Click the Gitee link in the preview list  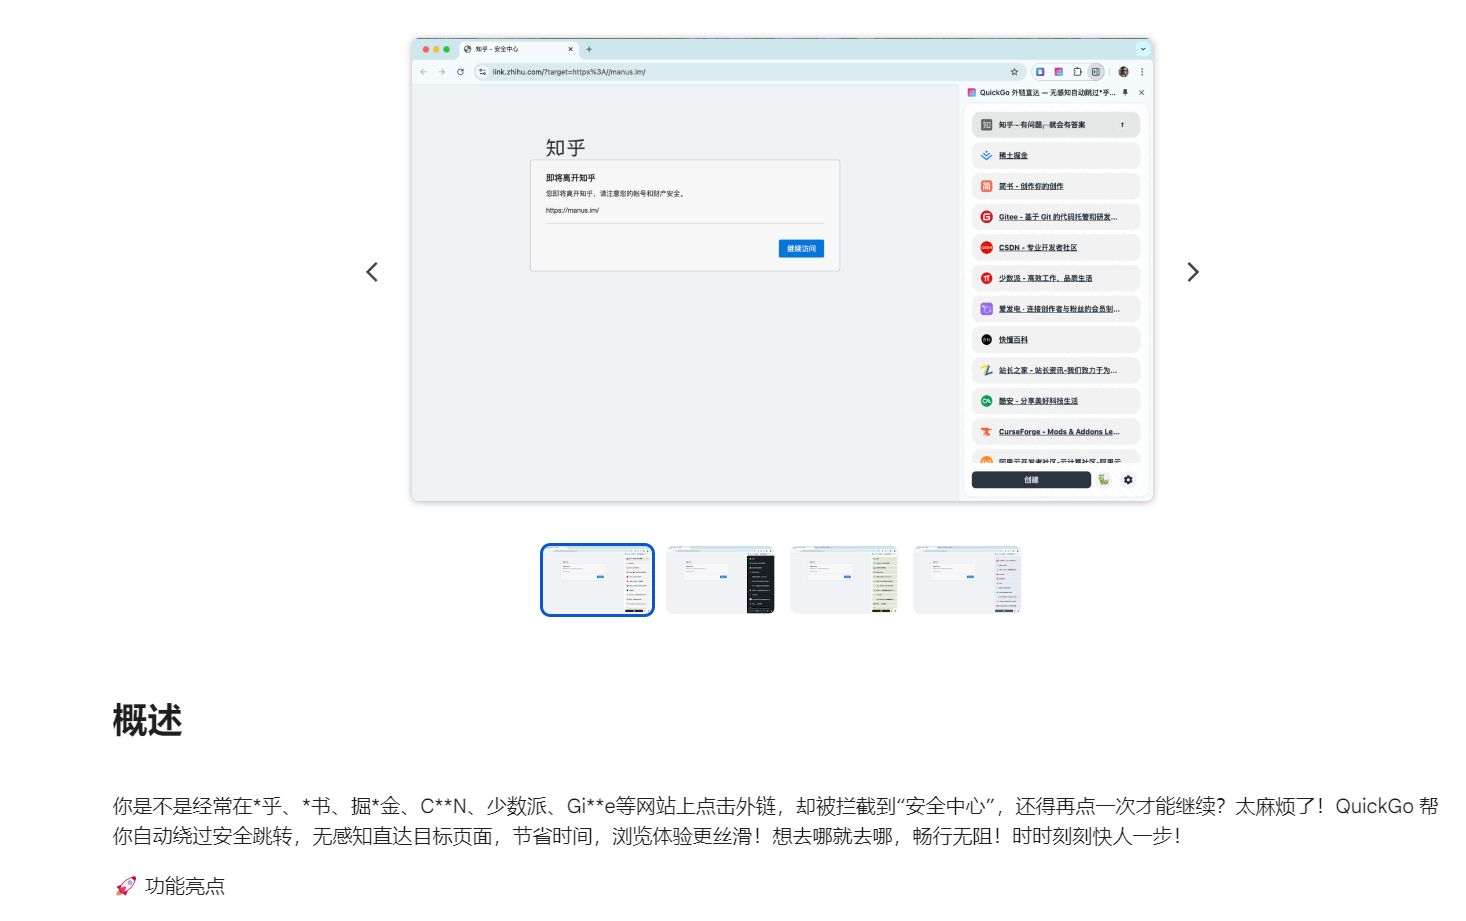click(1058, 217)
